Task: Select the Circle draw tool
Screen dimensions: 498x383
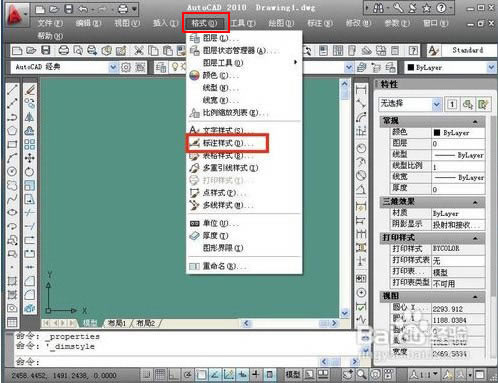Action: (12, 171)
